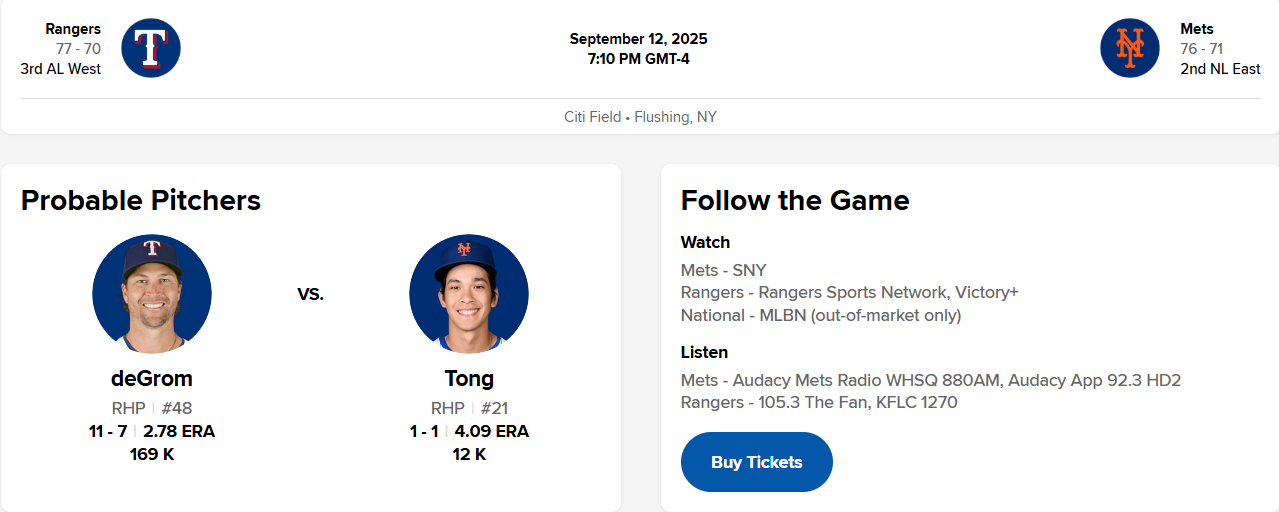Click the National MLBN out-of-market listing
The image size is (1279, 512).
tap(820, 315)
